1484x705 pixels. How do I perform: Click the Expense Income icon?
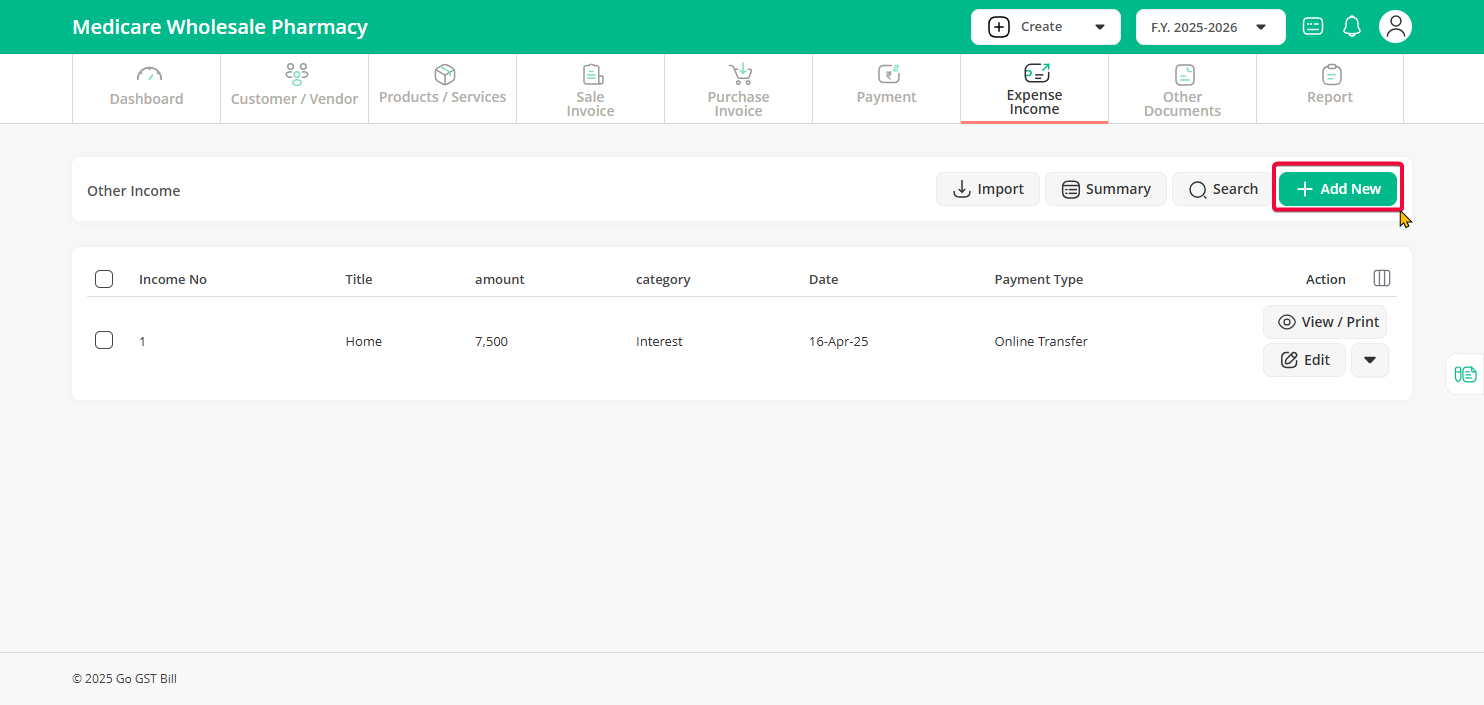pos(1036,73)
